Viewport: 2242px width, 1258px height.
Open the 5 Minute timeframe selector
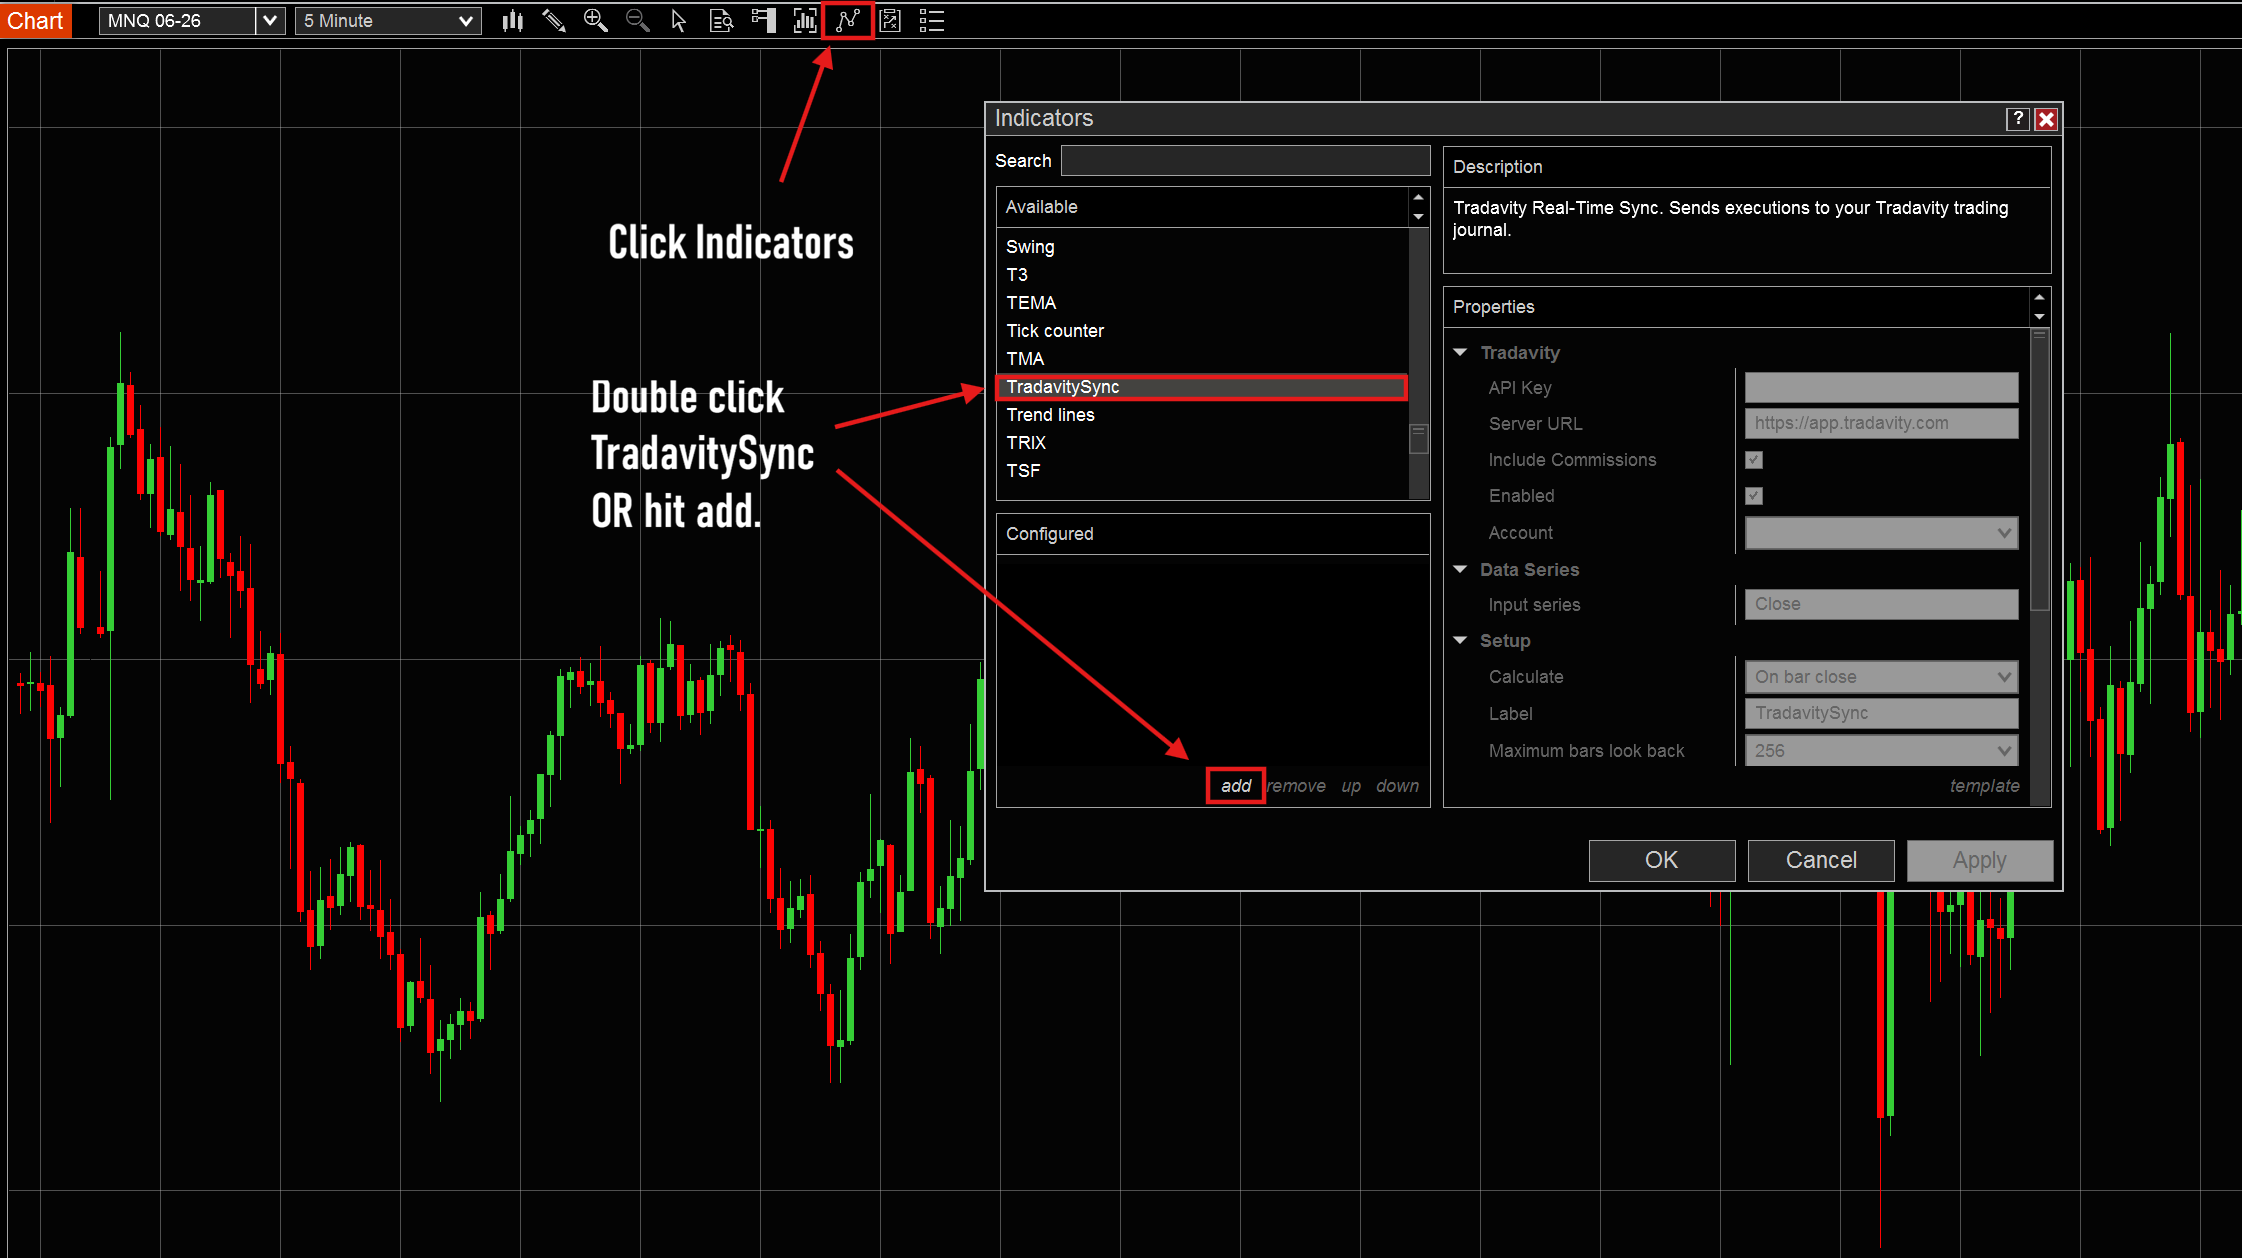[388, 20]
